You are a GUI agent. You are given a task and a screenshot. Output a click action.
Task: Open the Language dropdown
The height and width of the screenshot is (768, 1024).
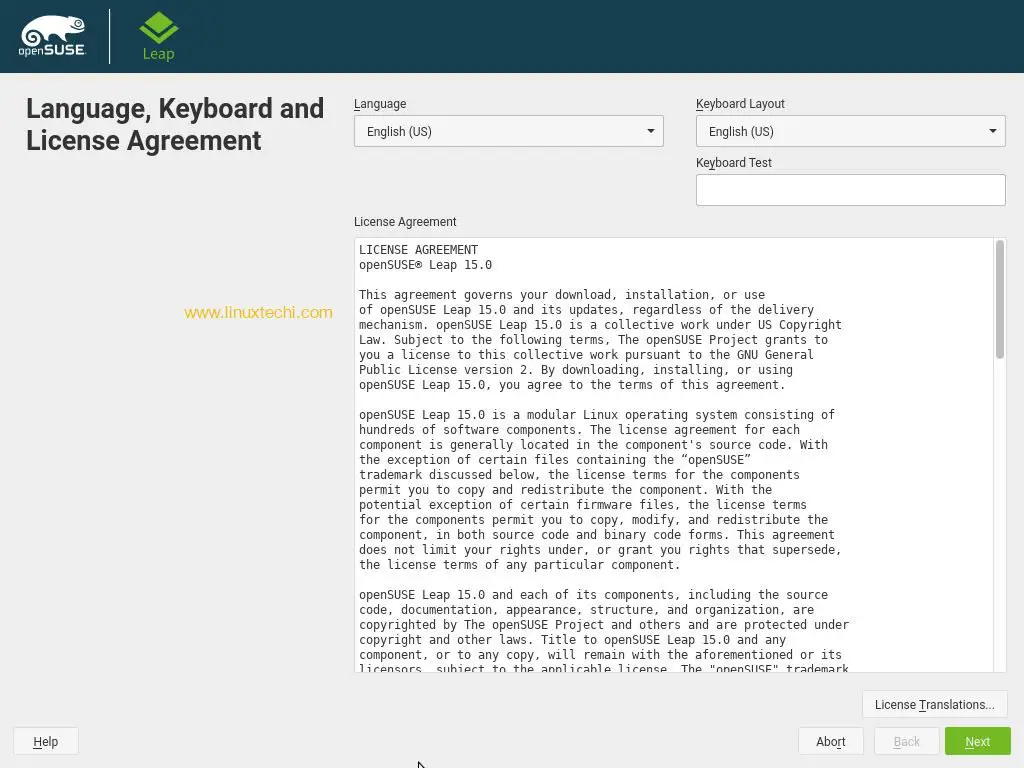click(x=509, y=131)
